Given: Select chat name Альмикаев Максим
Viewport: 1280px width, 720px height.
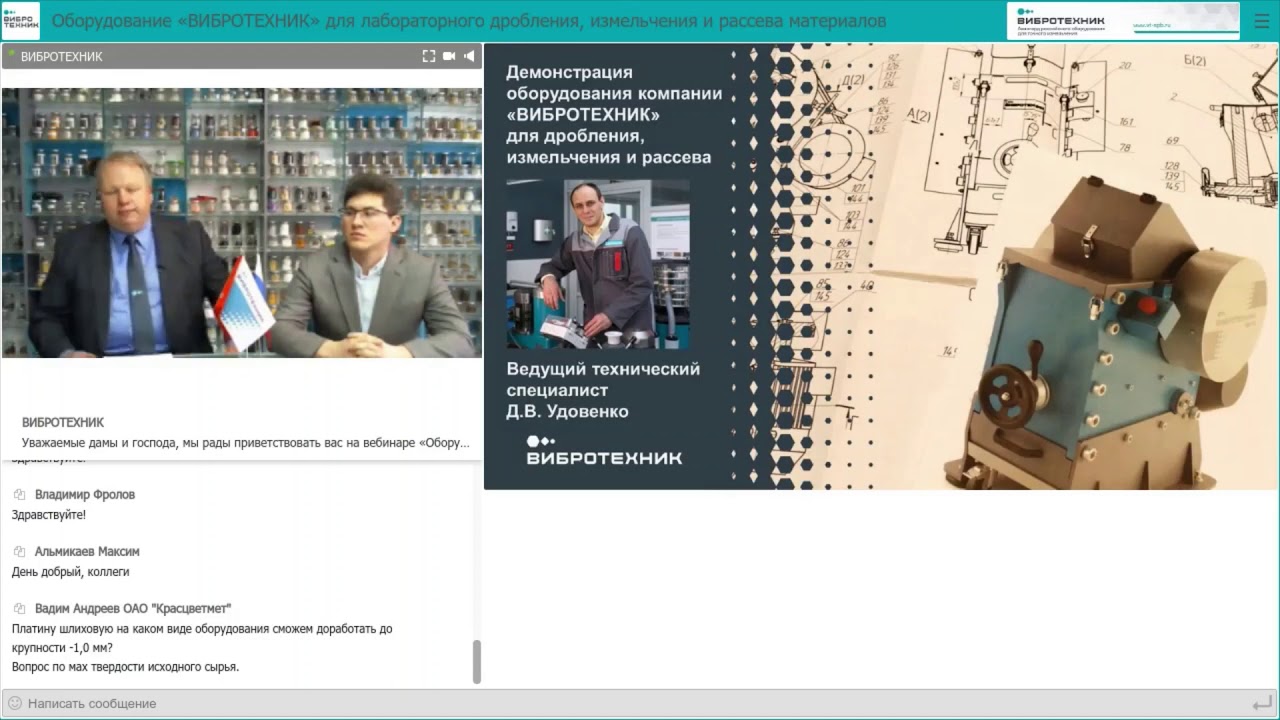Looking at the screenshot, I should [x=87, y=551].
